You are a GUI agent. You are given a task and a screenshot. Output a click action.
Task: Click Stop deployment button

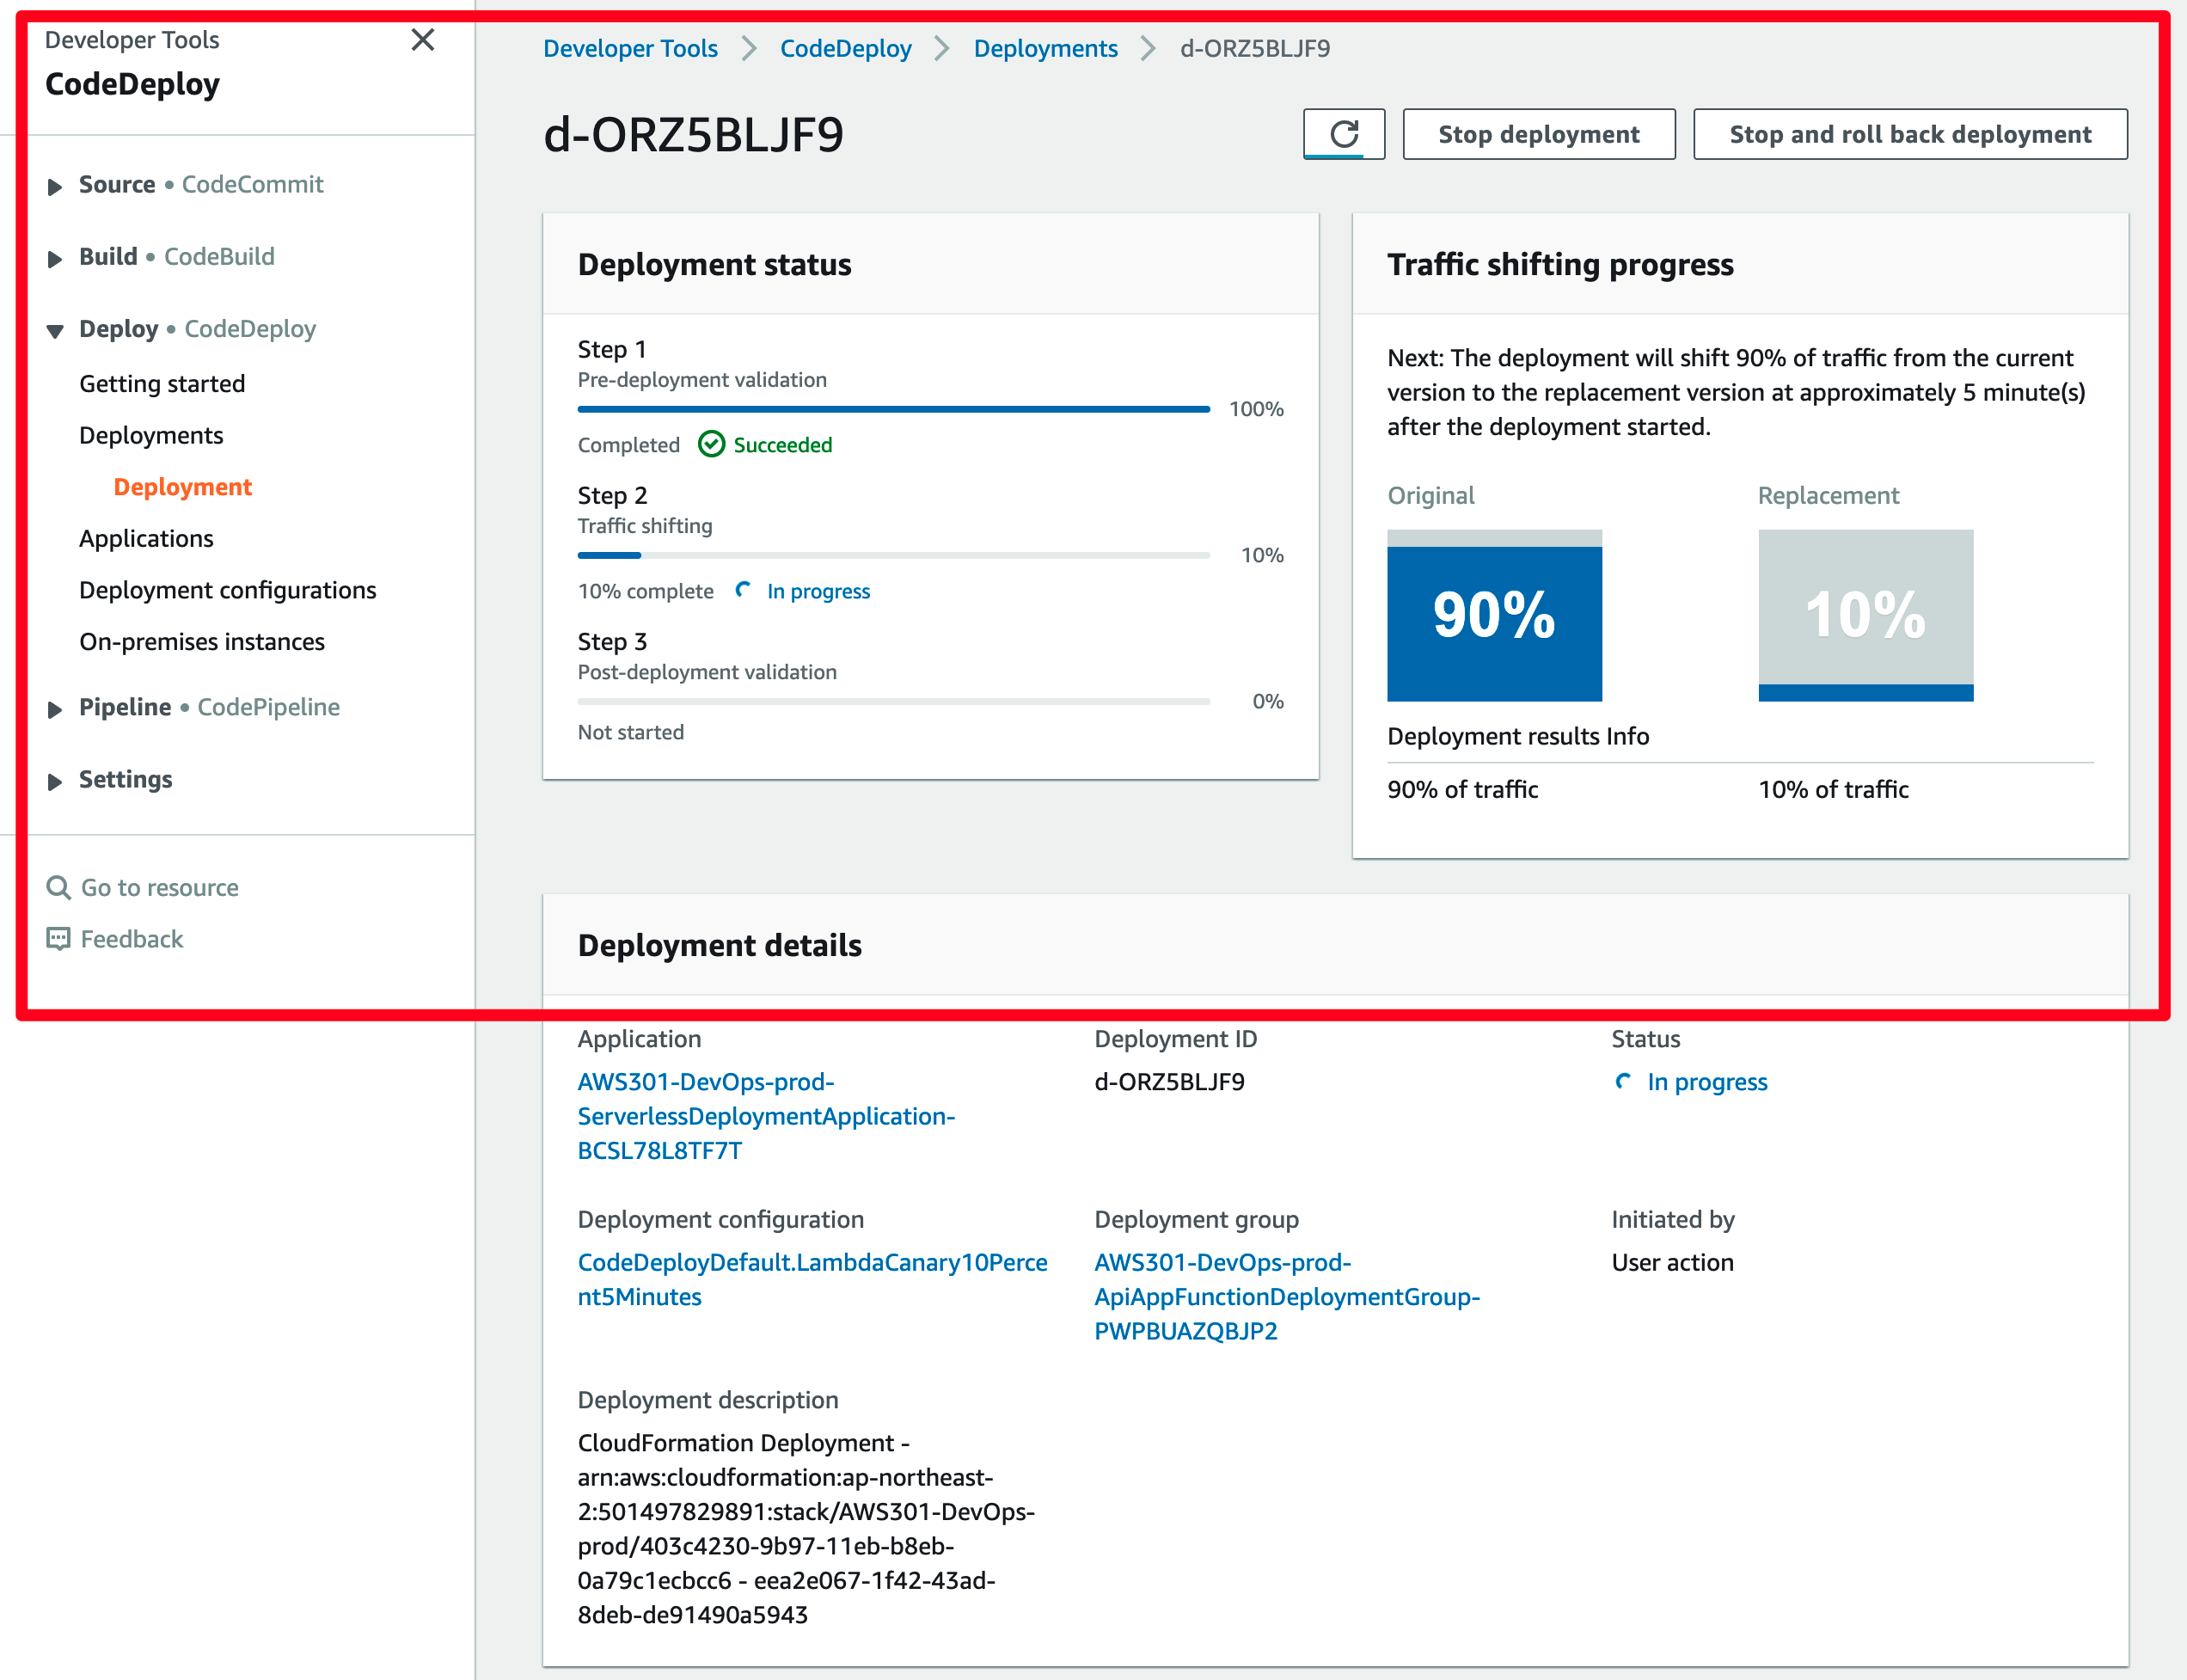(x=1539, y=134)
